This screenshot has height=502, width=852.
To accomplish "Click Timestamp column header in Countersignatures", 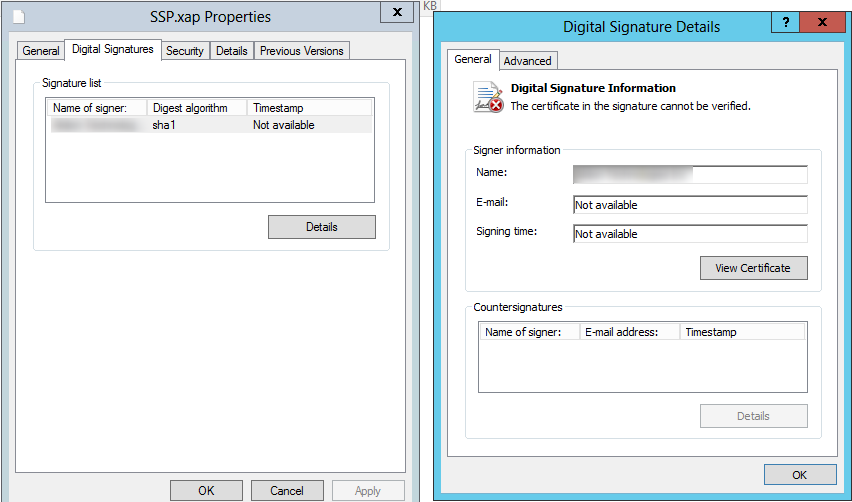I will 742,332.
